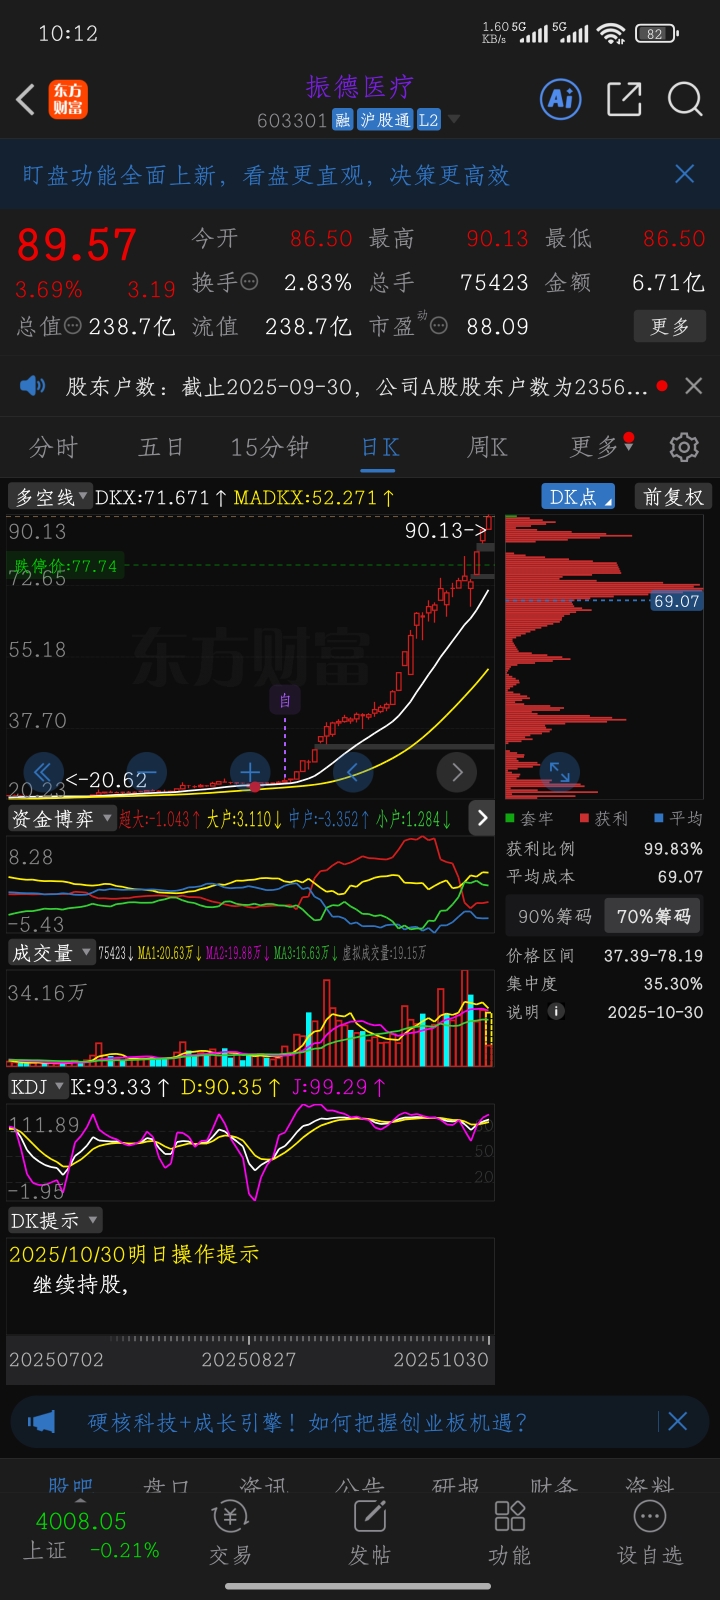Screen dimensions: 720x1600
Task: Tap the 融 margin badge under stock name
Action: pos(343,120)
